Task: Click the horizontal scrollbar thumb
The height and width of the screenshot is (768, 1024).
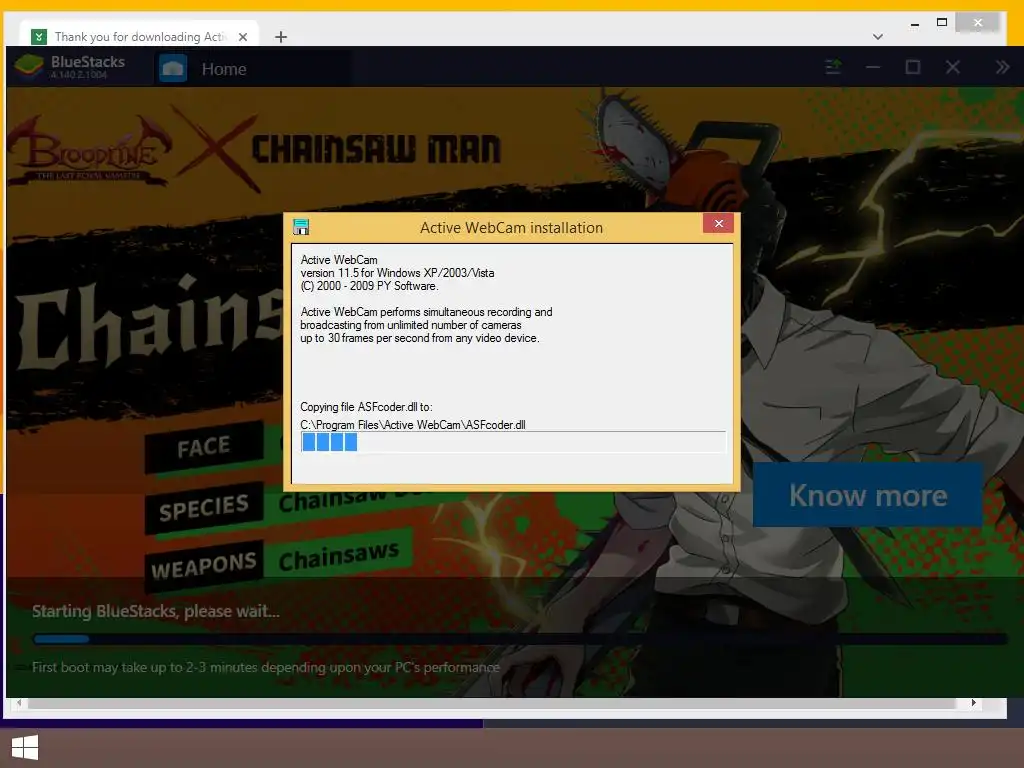Action: 492,703
